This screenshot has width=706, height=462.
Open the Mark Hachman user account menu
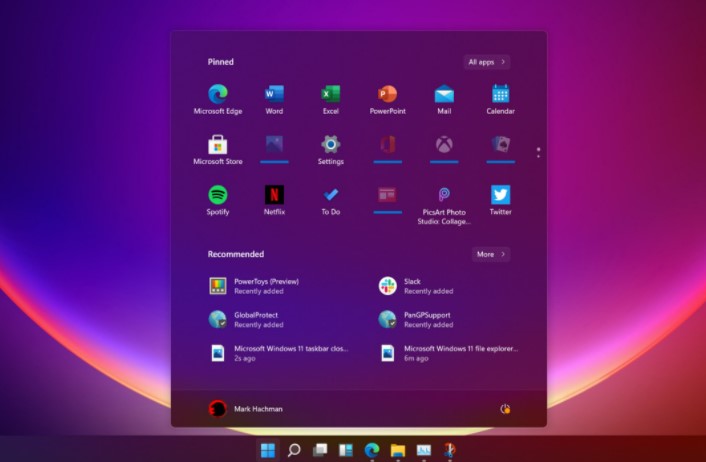pos(246,409)
